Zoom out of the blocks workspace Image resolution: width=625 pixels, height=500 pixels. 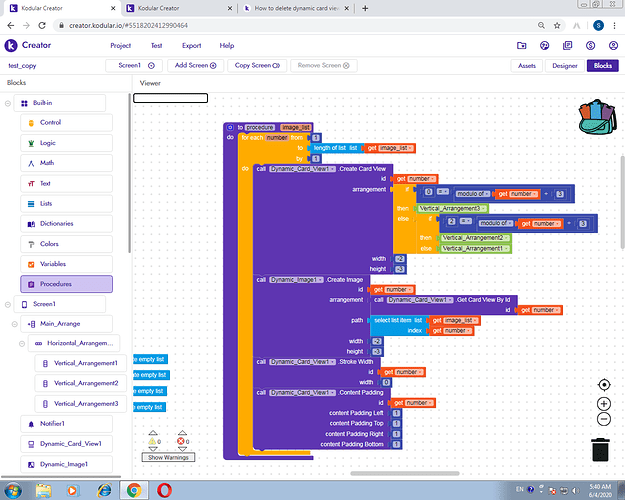tap(604, 420)
